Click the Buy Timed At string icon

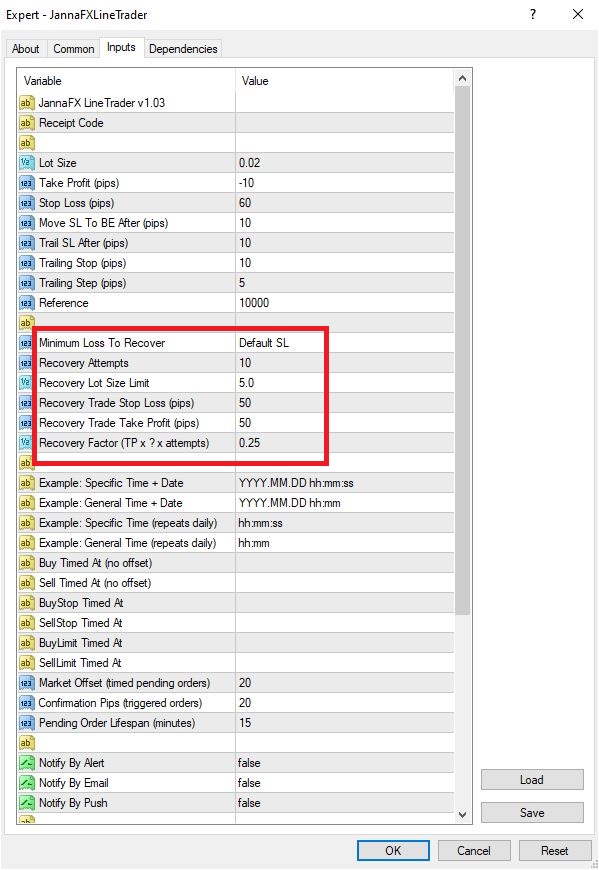[27, 563]
